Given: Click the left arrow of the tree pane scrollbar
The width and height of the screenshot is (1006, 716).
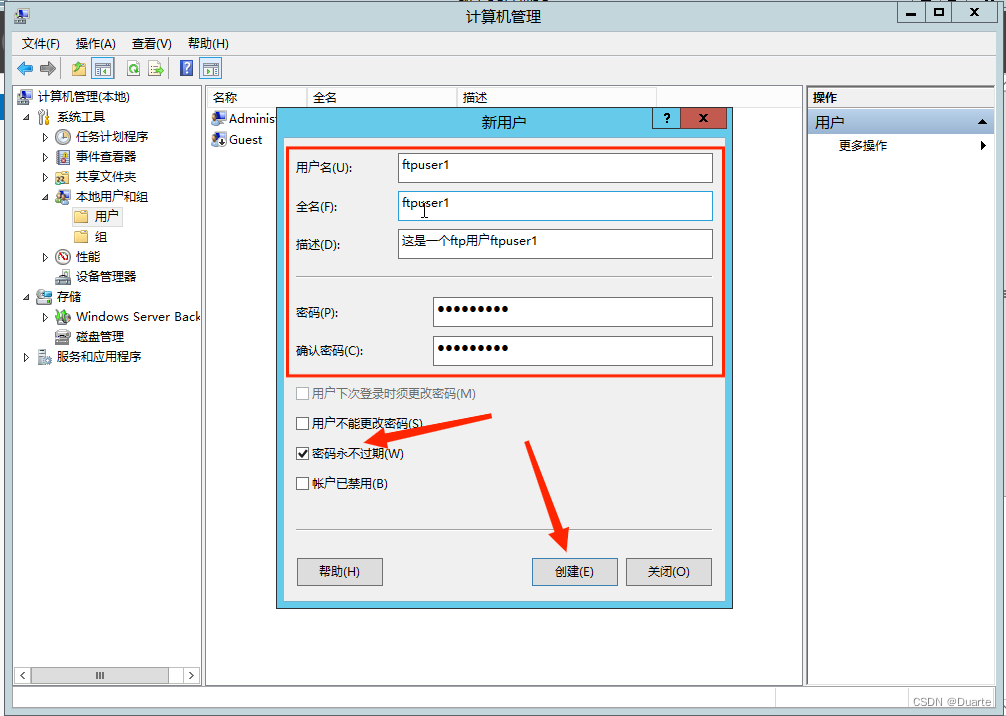Looking at the screenshot, I should click(x=23, y=676).
